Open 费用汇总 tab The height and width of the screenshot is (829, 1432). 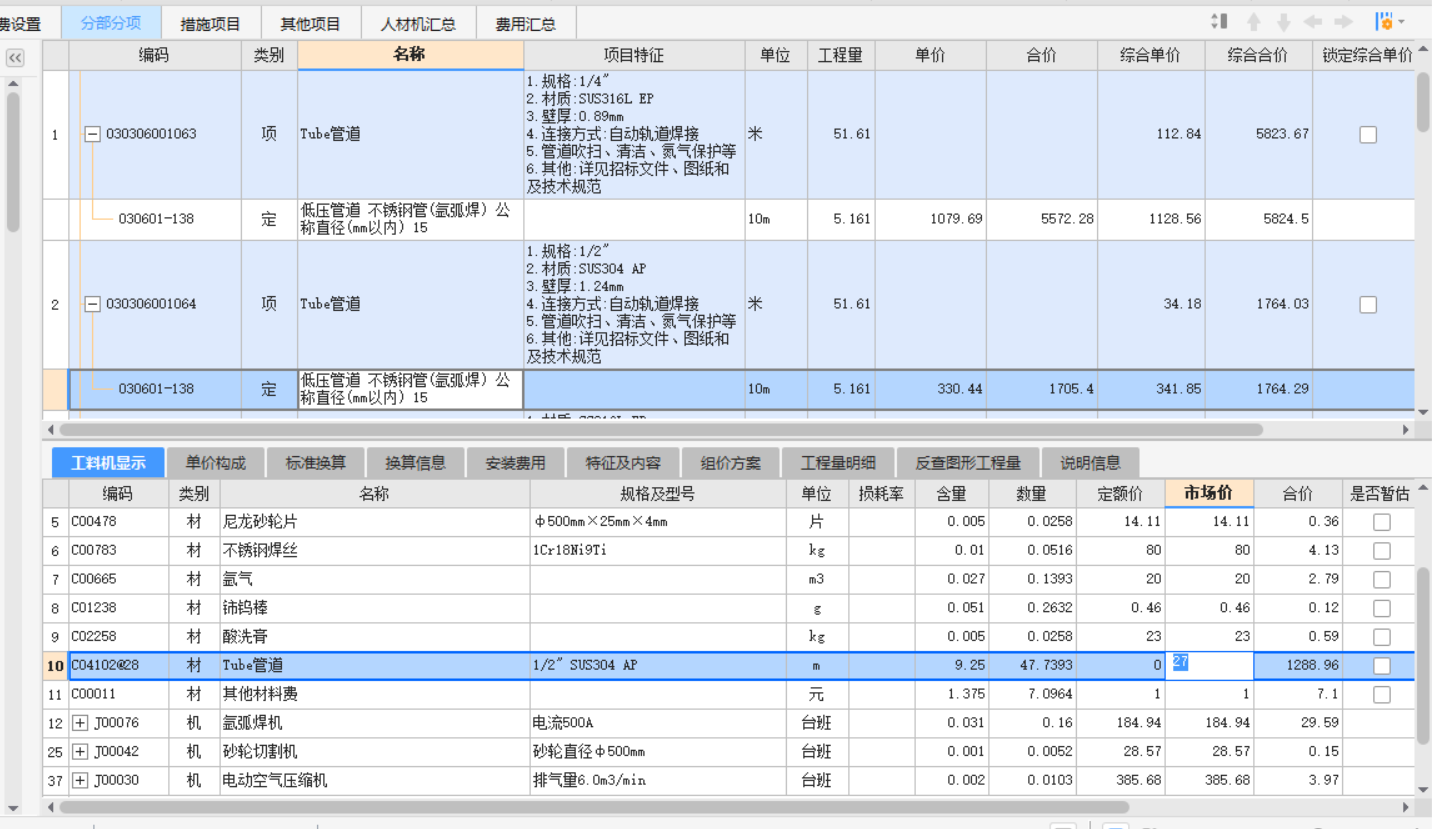tap(526, 23)
